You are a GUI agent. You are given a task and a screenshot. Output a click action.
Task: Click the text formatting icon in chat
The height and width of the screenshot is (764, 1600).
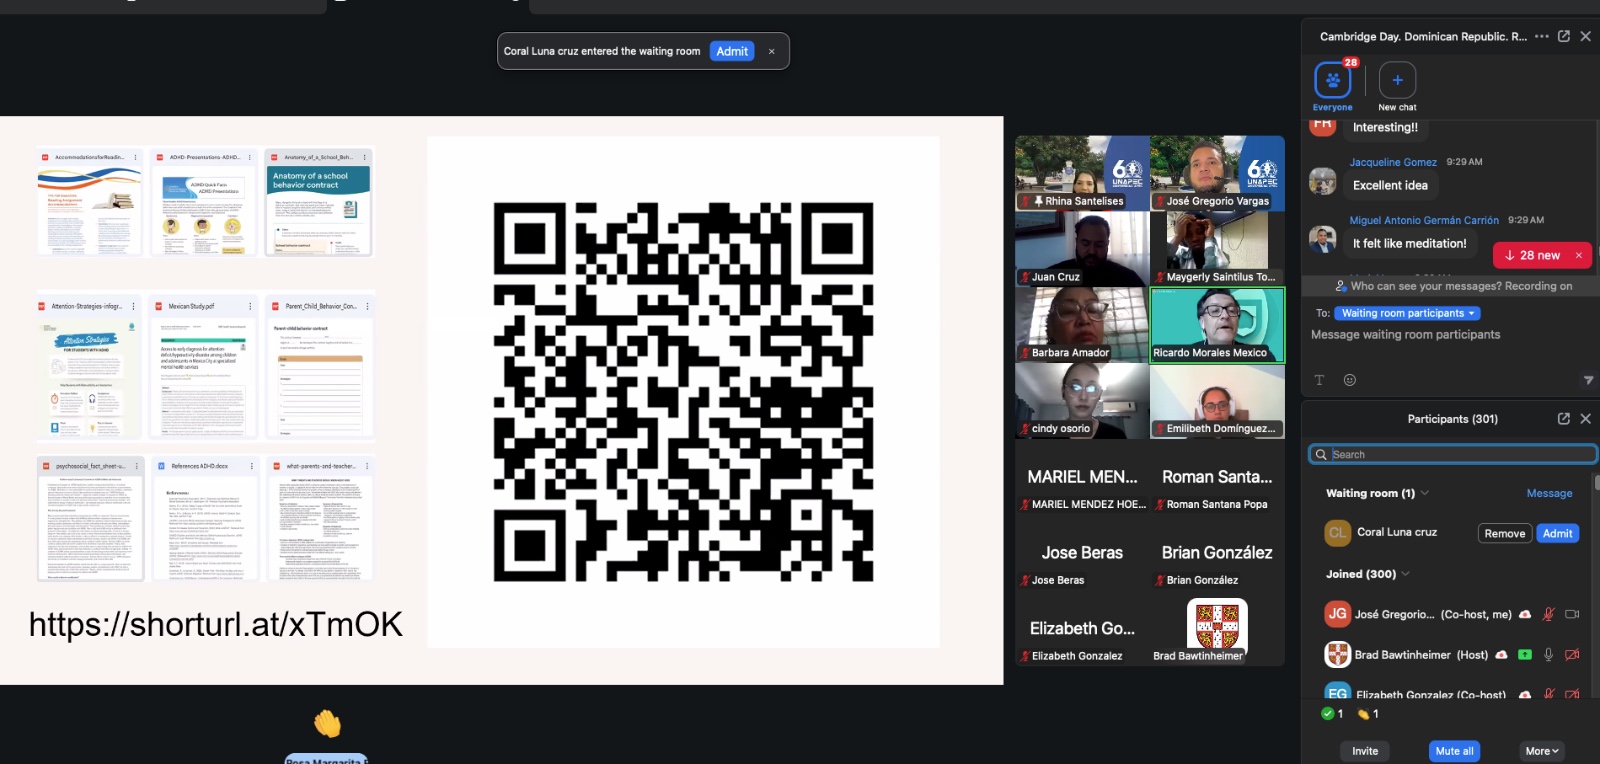coord(1319,380)
